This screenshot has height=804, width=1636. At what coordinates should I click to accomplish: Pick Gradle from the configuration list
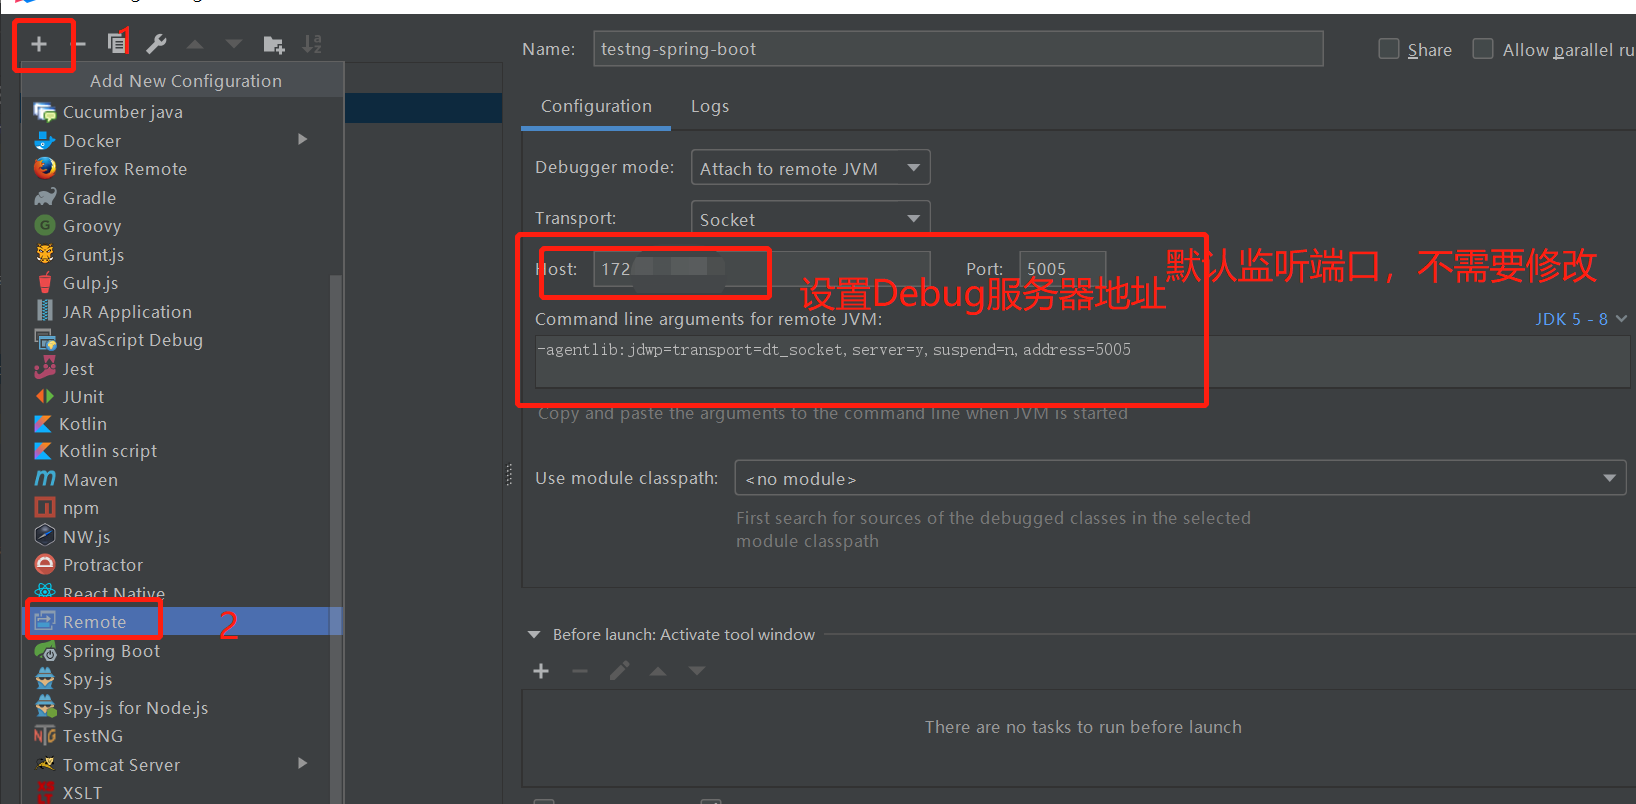(x=183, y=198)
